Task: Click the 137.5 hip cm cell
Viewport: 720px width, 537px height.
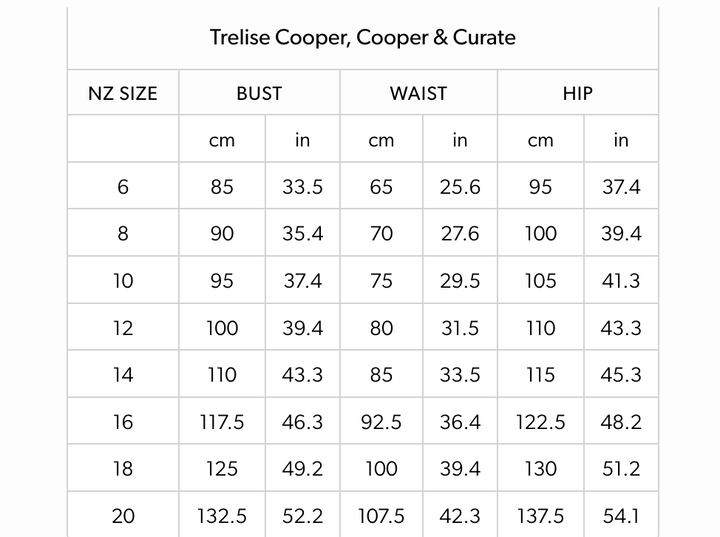Action: click(x=540, y=516)
